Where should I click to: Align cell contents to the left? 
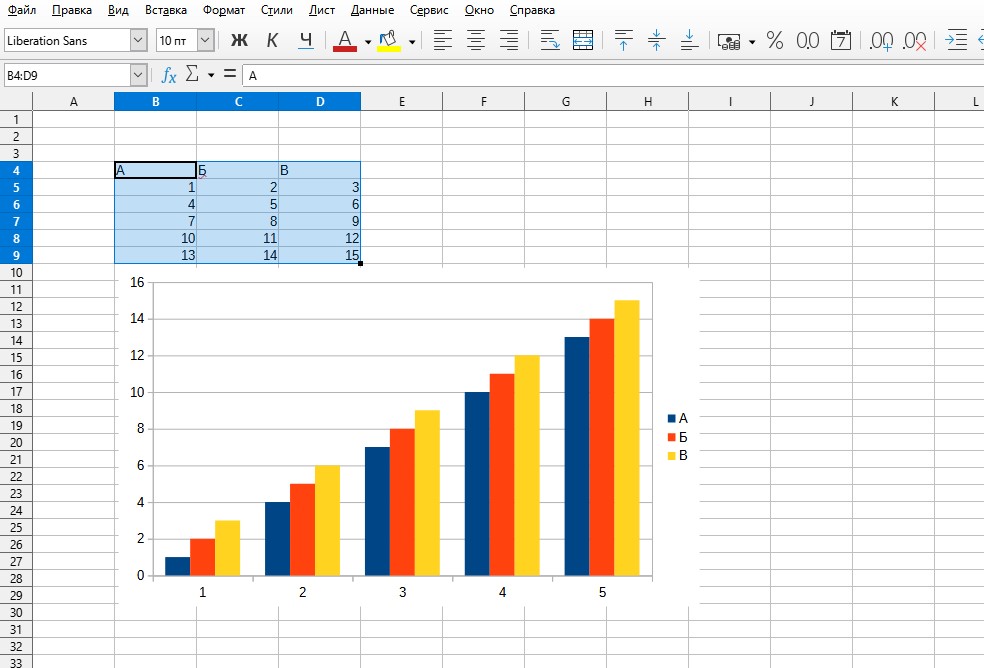pos(442,41)
